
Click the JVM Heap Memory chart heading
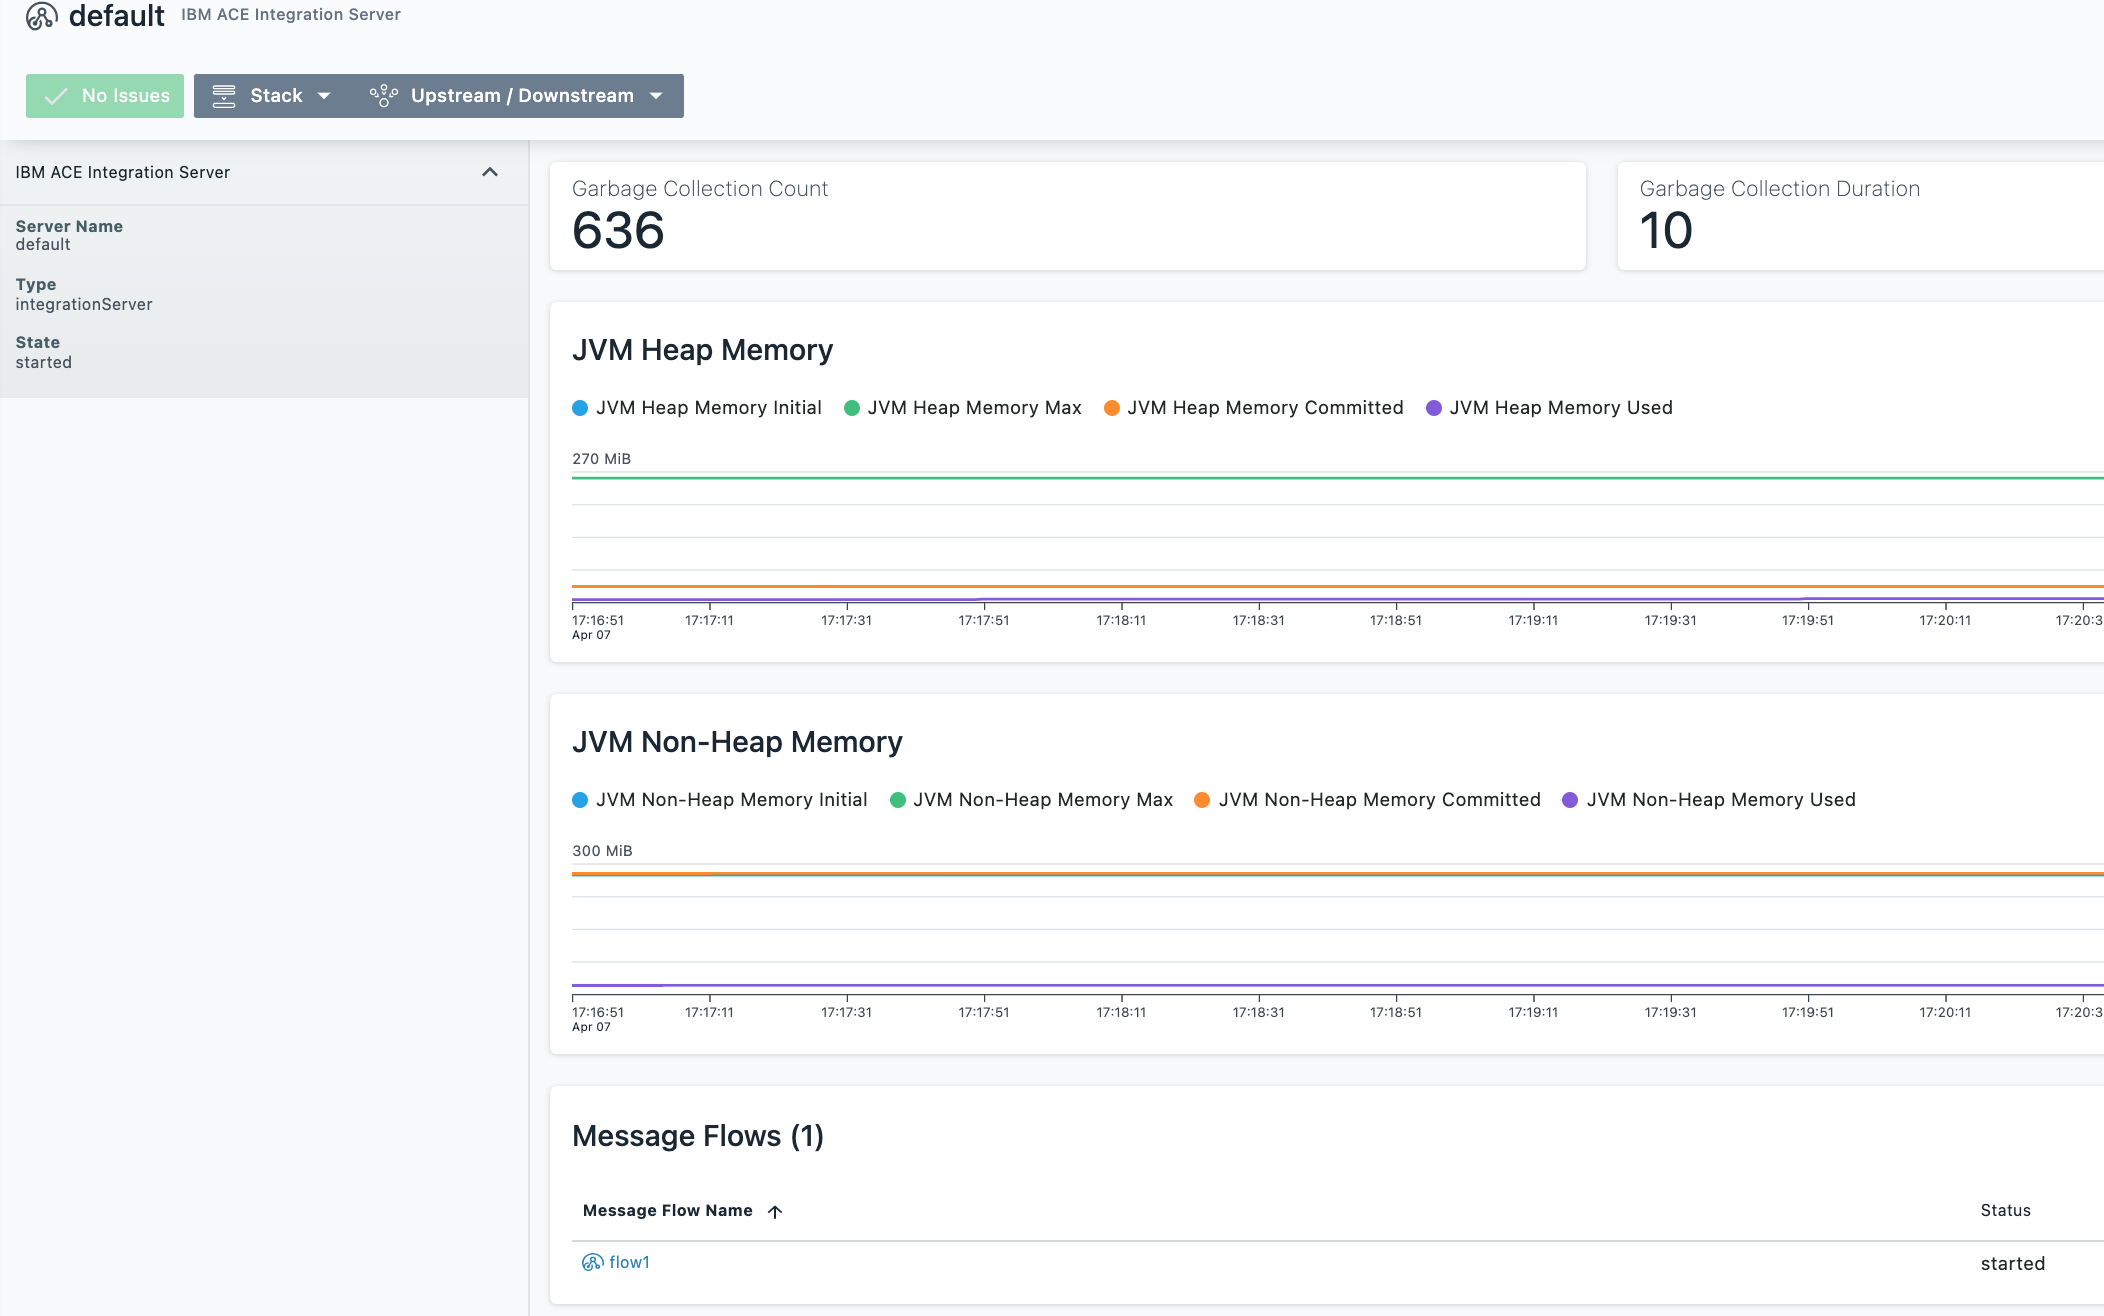click(x=703, y=350)
